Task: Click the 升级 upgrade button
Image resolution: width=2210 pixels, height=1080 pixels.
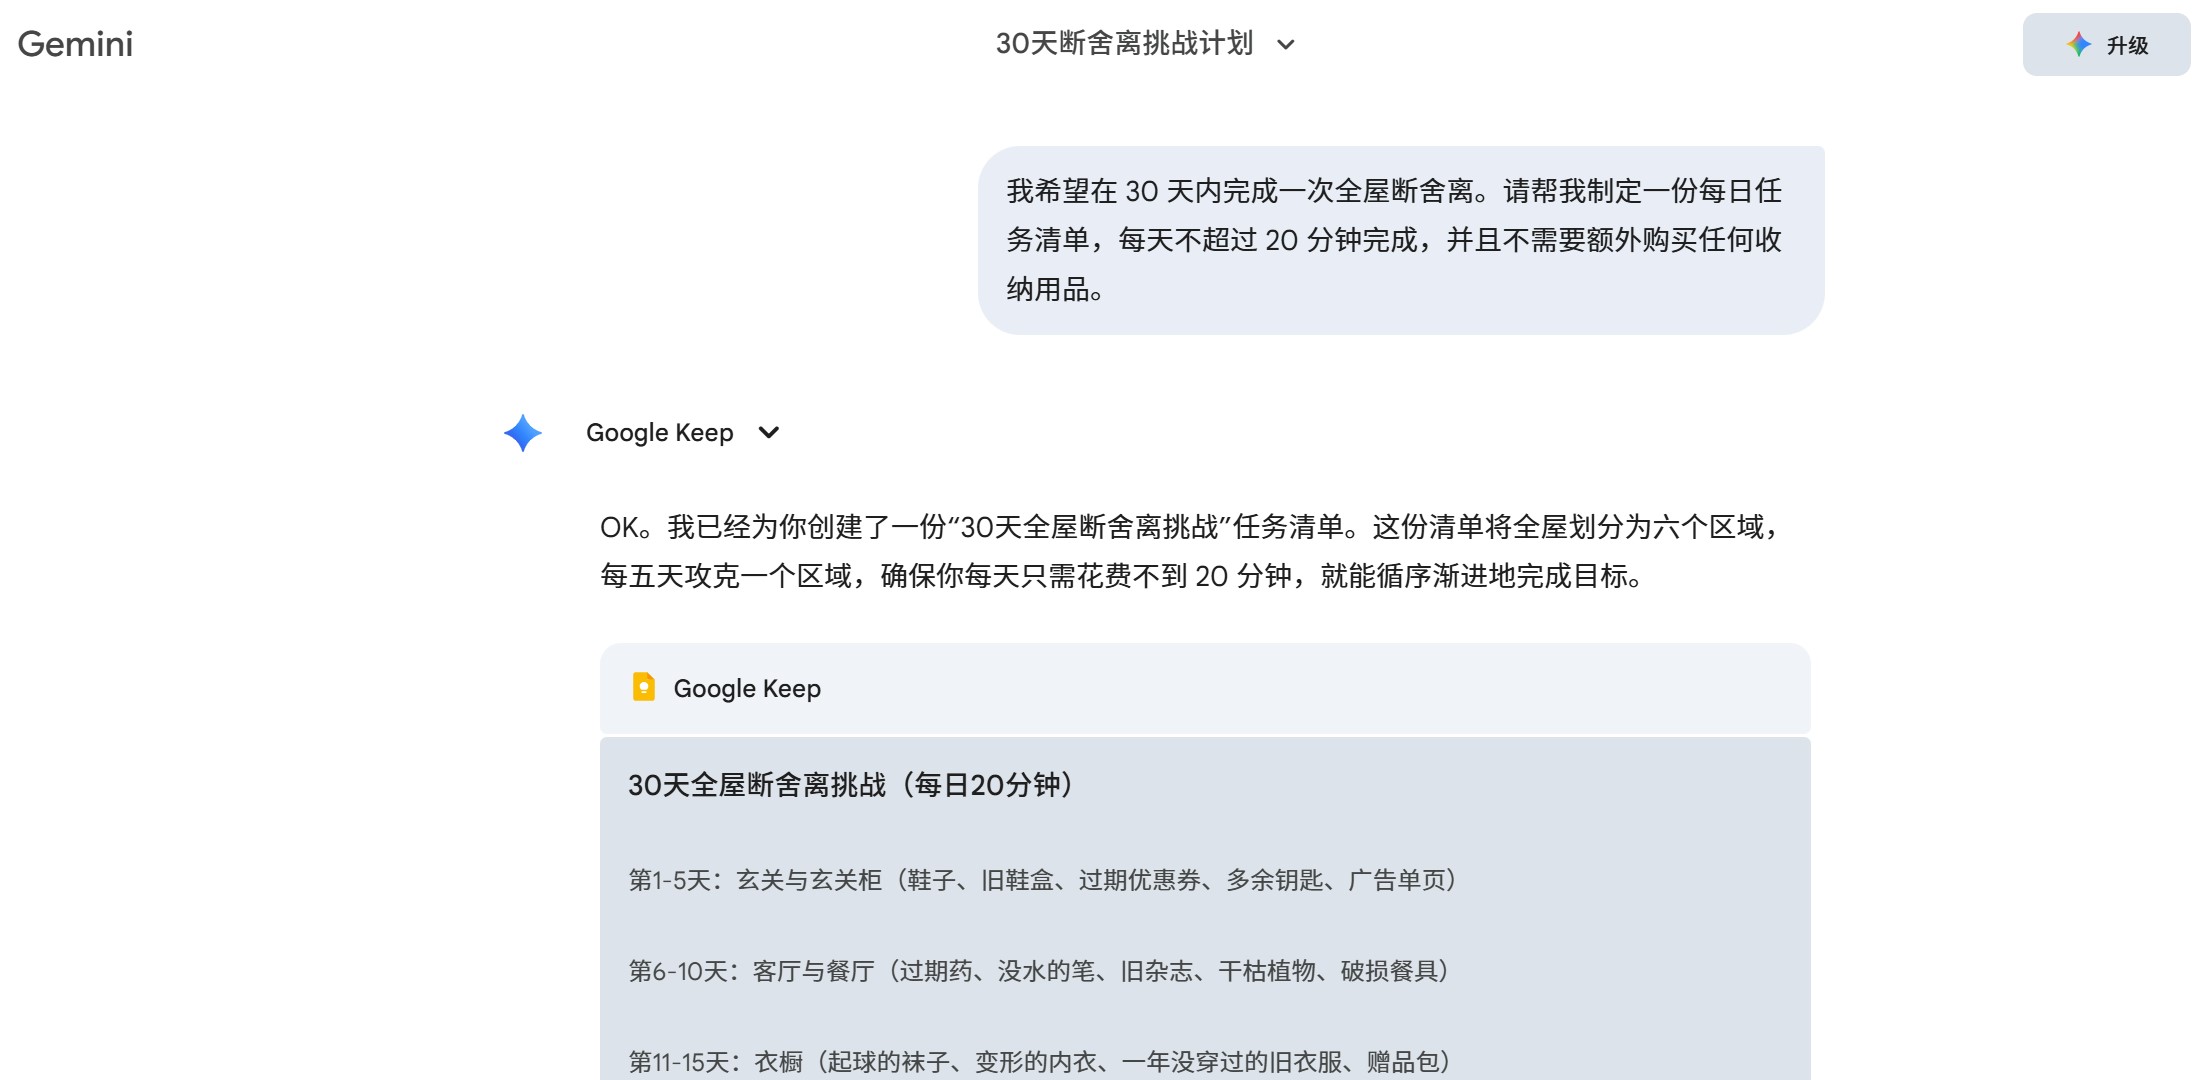Action: (2106, 44)
